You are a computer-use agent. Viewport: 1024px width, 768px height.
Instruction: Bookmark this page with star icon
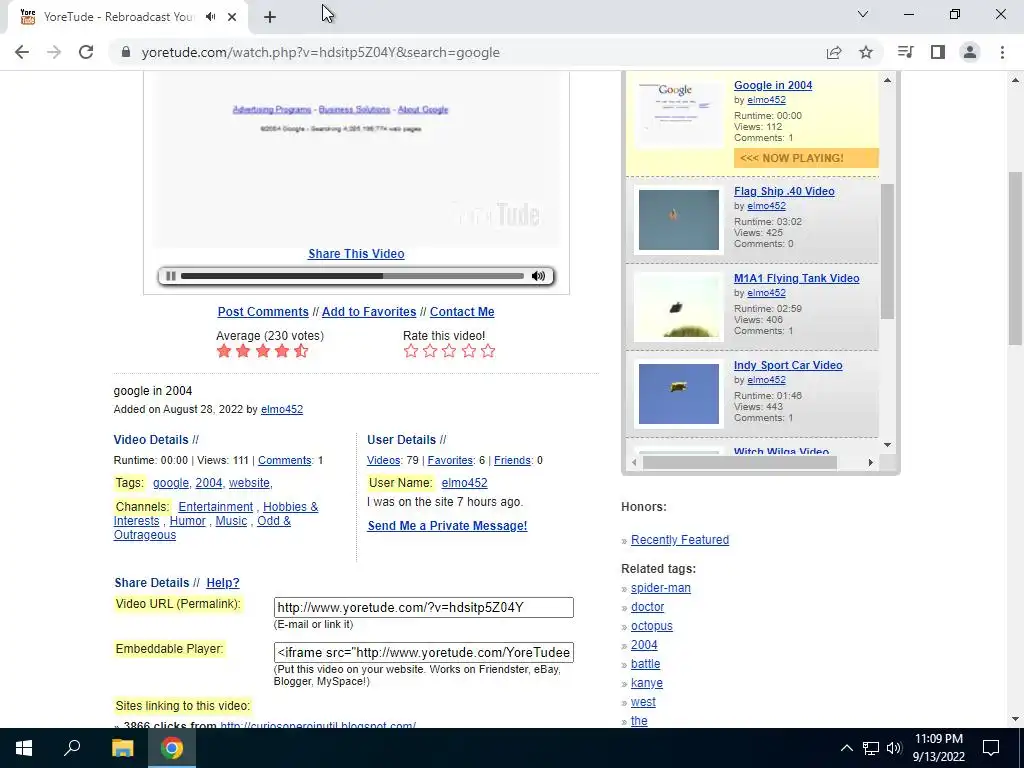(866, 52)
